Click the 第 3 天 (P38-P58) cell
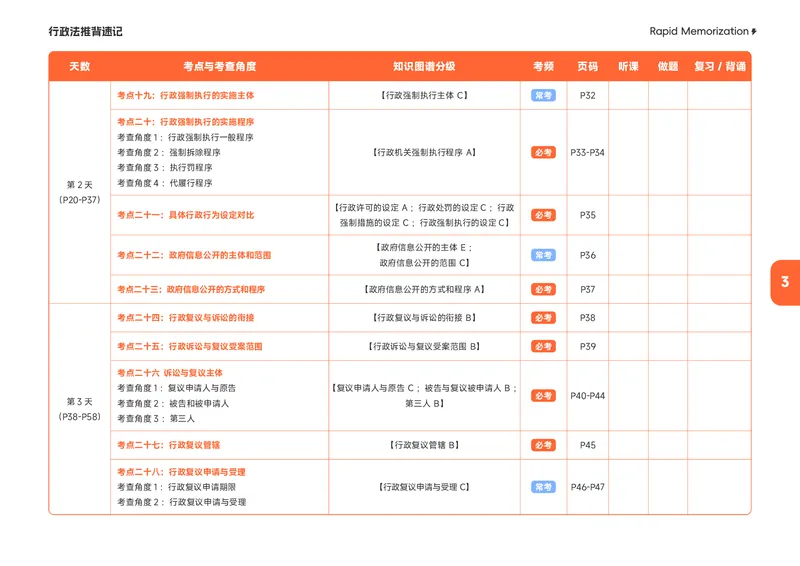Viewport: 800px width, 566px height. (80, 409)
